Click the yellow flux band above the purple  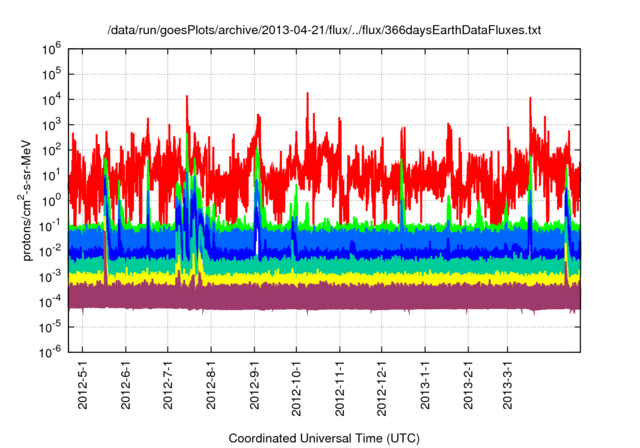(324, 278)
